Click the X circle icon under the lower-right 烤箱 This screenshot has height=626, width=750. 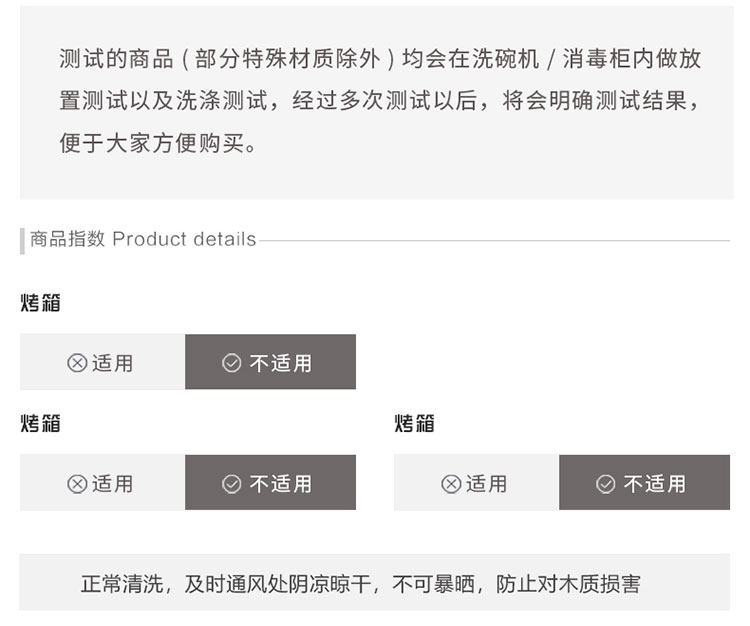point(451,484)
